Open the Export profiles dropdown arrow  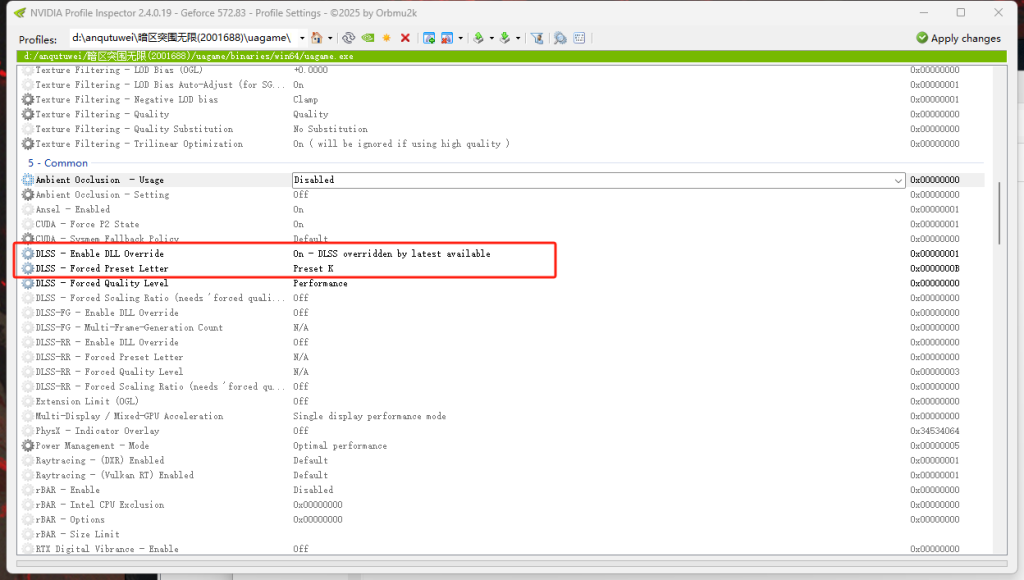click(492, 38)
